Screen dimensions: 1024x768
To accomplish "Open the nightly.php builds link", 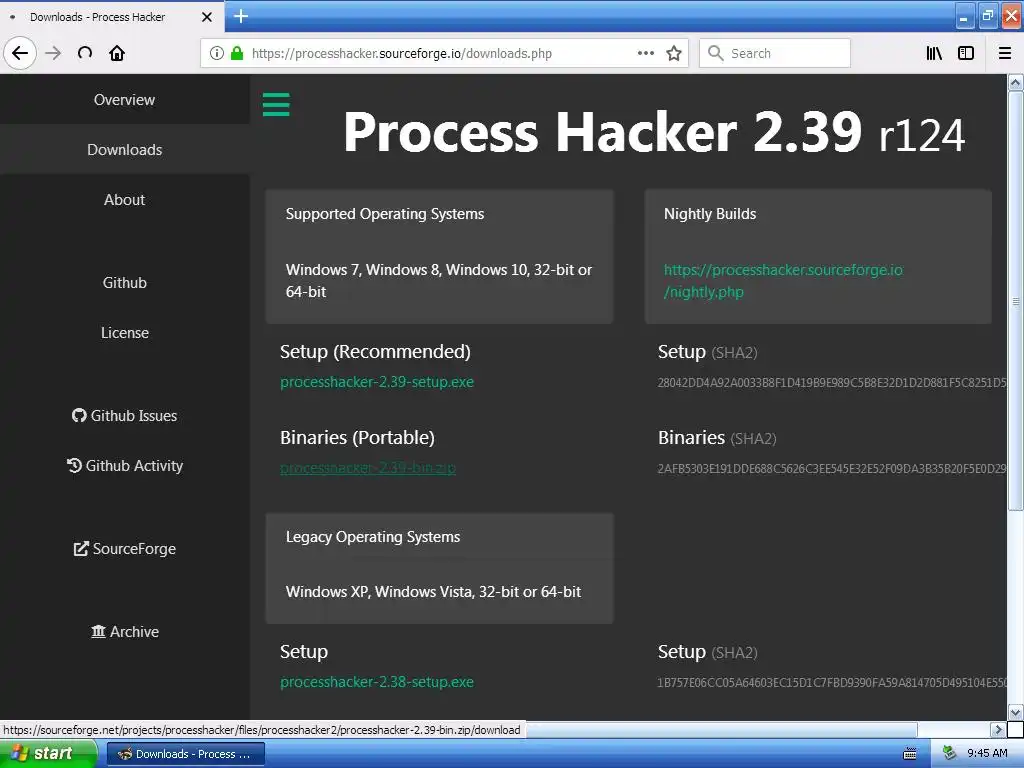I will [783, 281].
